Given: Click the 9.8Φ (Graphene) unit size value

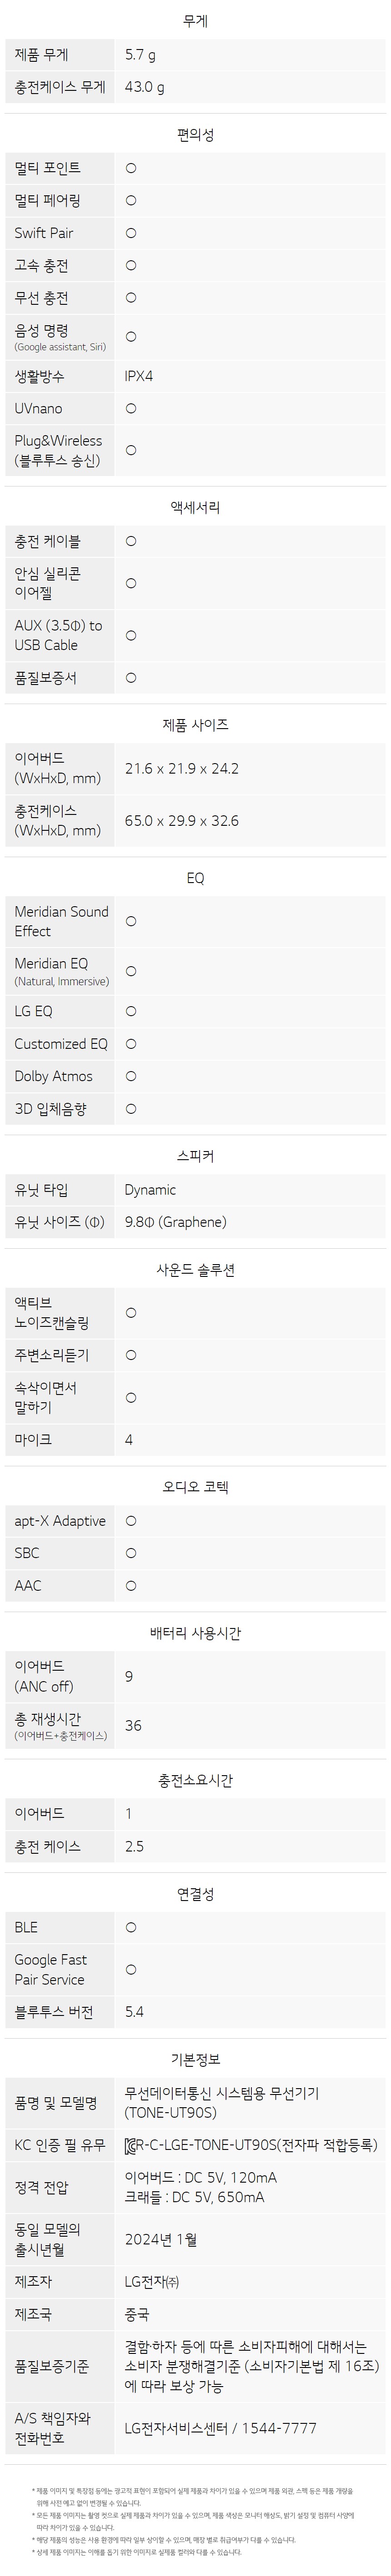Looking at the screenshot, I should [x=176, y=1222].
